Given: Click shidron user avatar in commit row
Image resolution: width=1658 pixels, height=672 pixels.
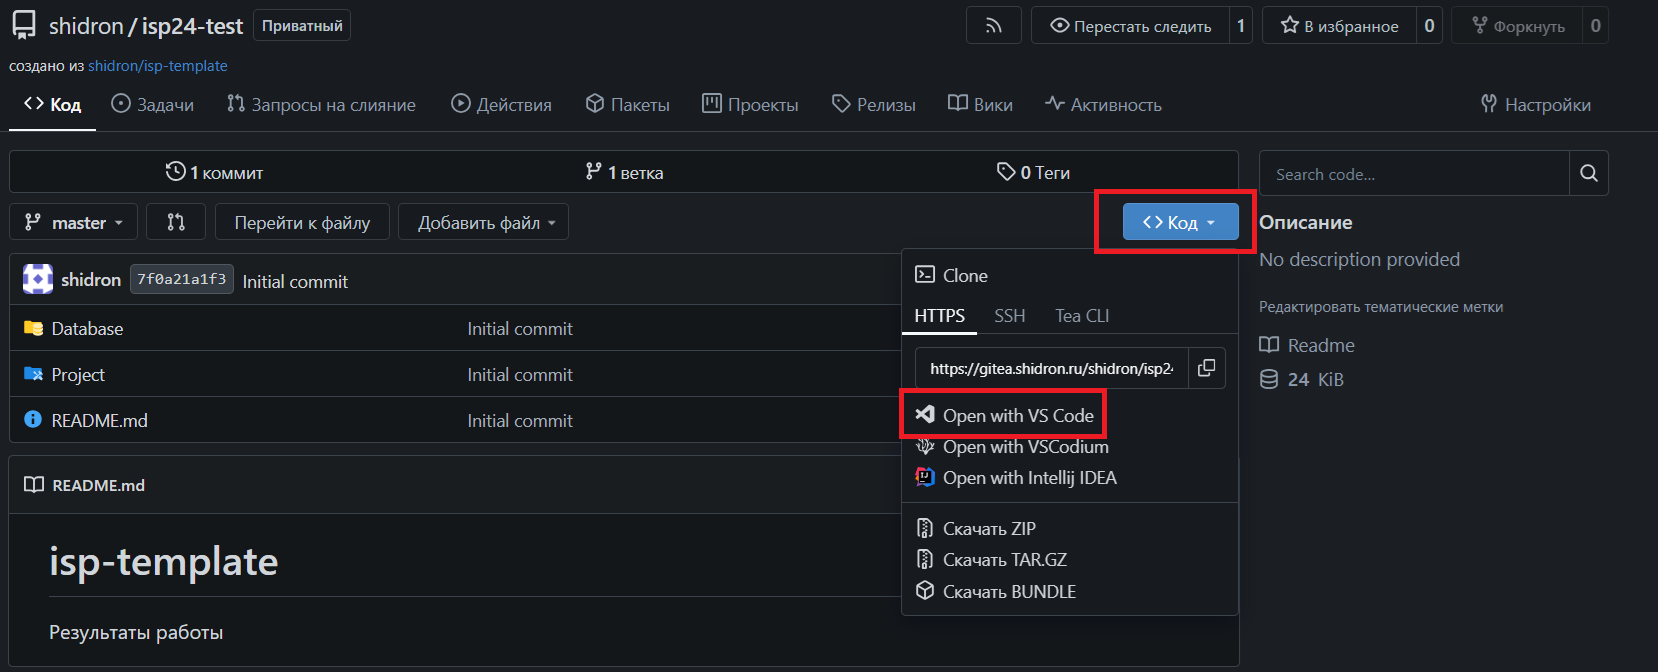Looking at the screenshot, I should pyautogui.click(x=38, y=279).
